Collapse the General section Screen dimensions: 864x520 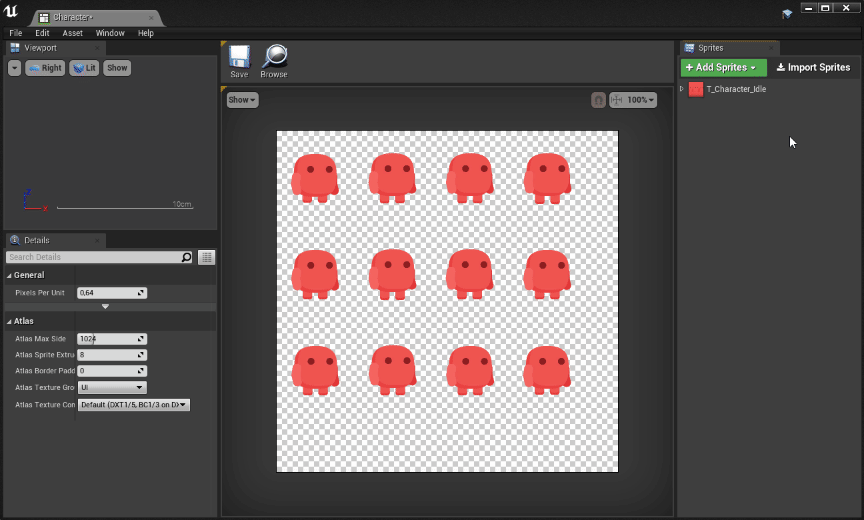[x=9, y=275]
